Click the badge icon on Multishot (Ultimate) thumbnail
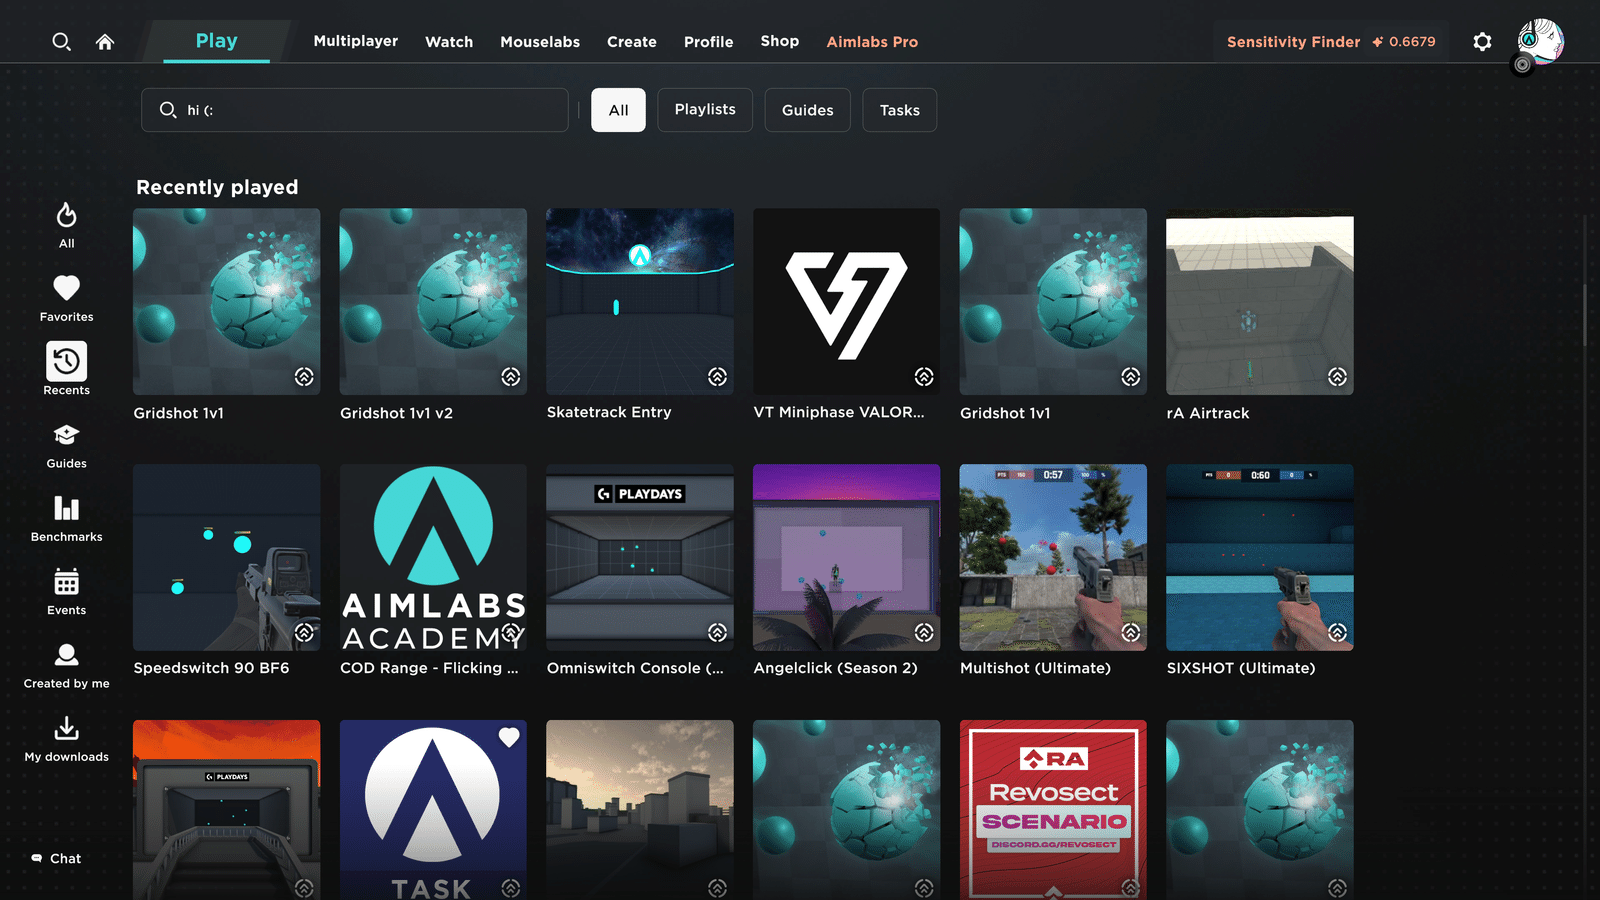The height and width of the screenshot is (900, 1600). (x=1130, y=632)
